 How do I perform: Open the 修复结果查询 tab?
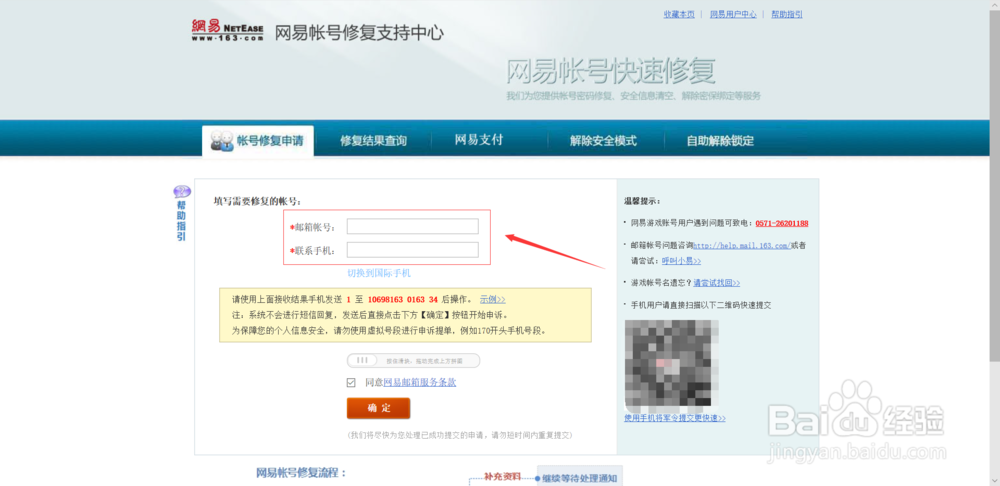[x=373, y=141]
